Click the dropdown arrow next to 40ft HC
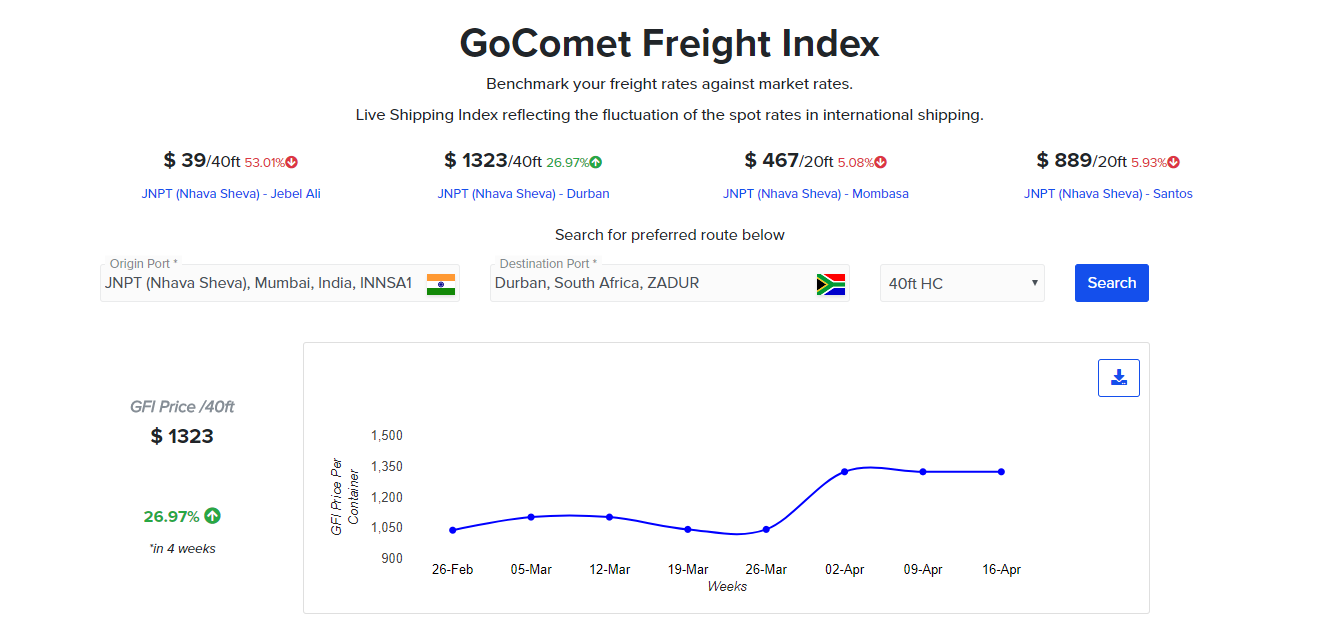 click(x=1033, y=283)
